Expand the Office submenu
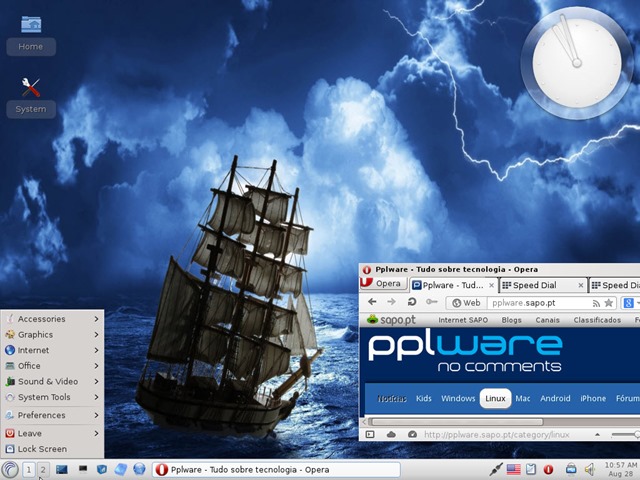 click(52, 366)
